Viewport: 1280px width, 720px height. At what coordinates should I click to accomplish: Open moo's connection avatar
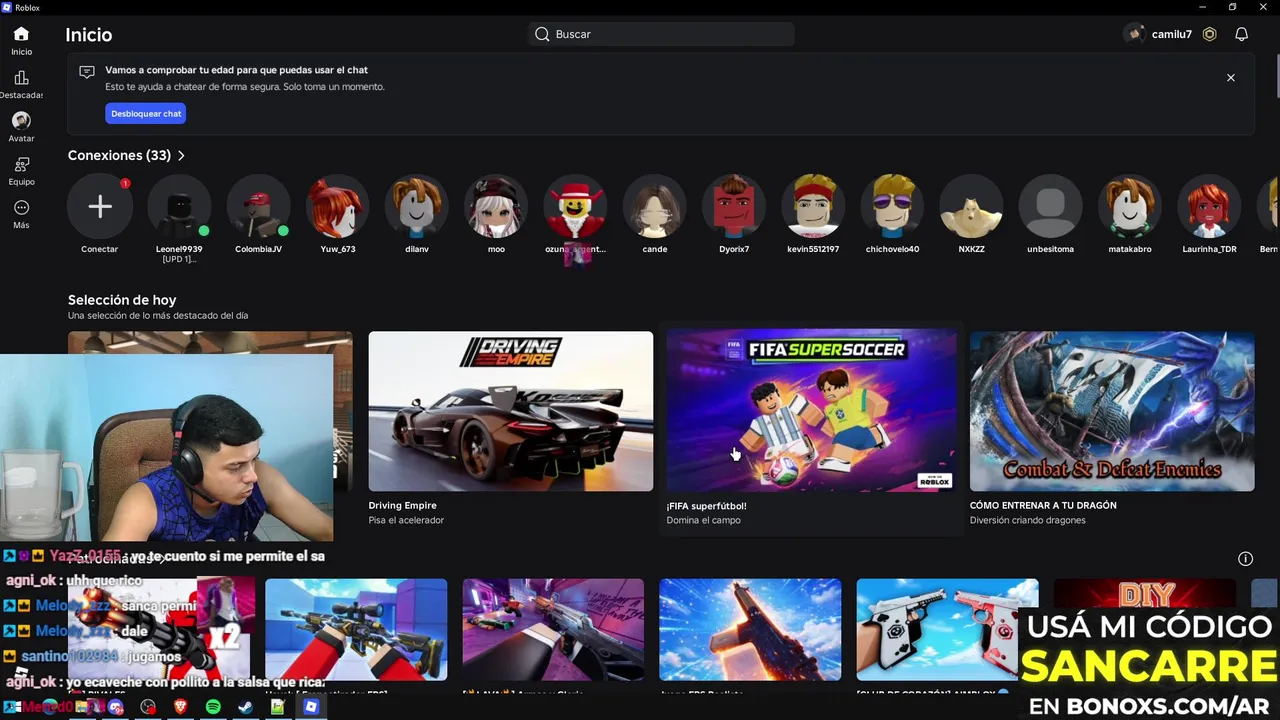[496, 207]
